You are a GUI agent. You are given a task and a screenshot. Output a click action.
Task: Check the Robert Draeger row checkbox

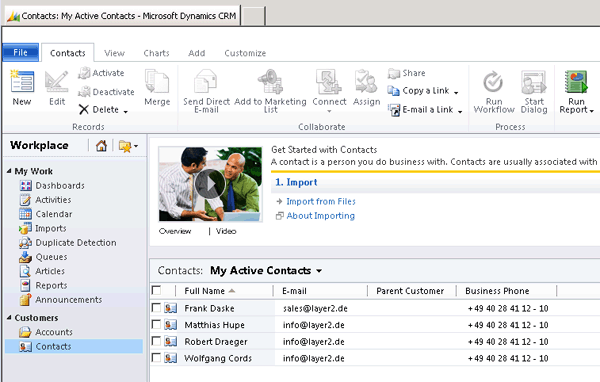coord(156,341)
